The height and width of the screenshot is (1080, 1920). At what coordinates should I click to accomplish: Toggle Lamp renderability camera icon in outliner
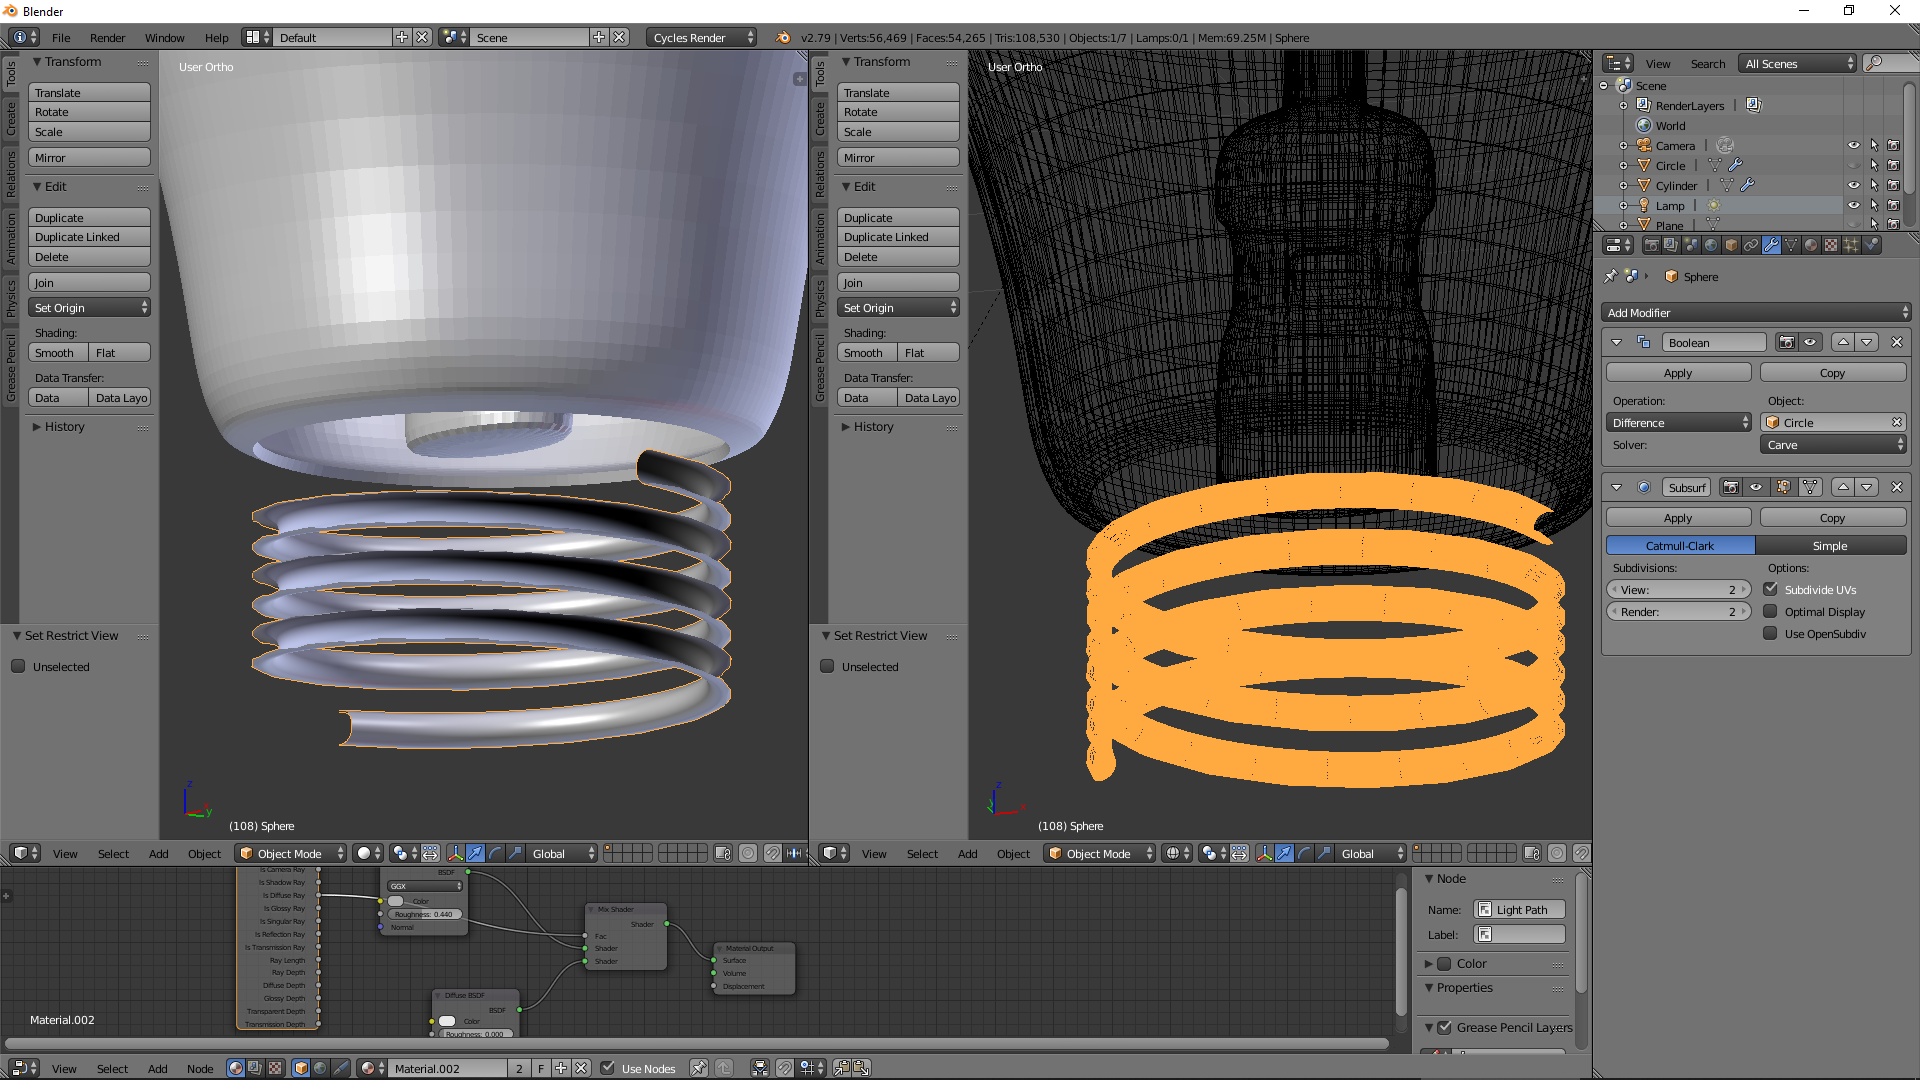coord(1893,205)
